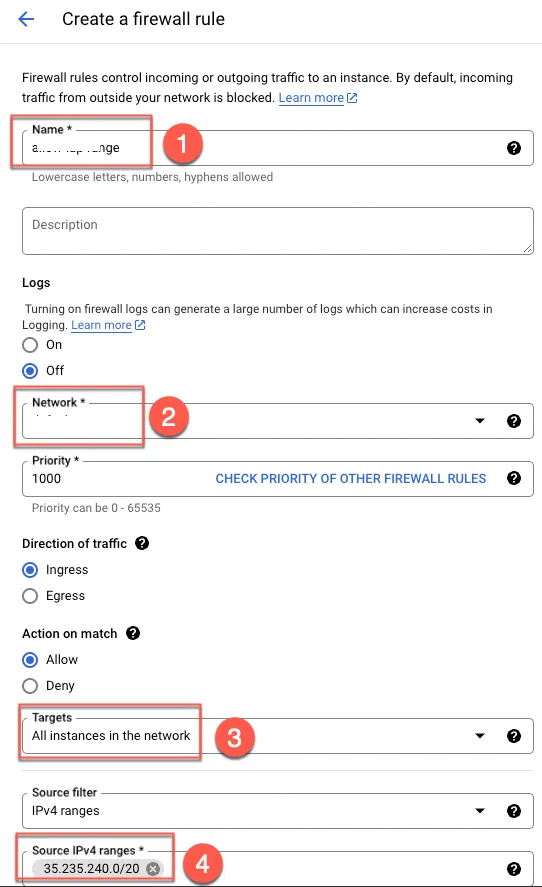Open help icon for the Name field
542x887 pixels.
click(513, 148)
